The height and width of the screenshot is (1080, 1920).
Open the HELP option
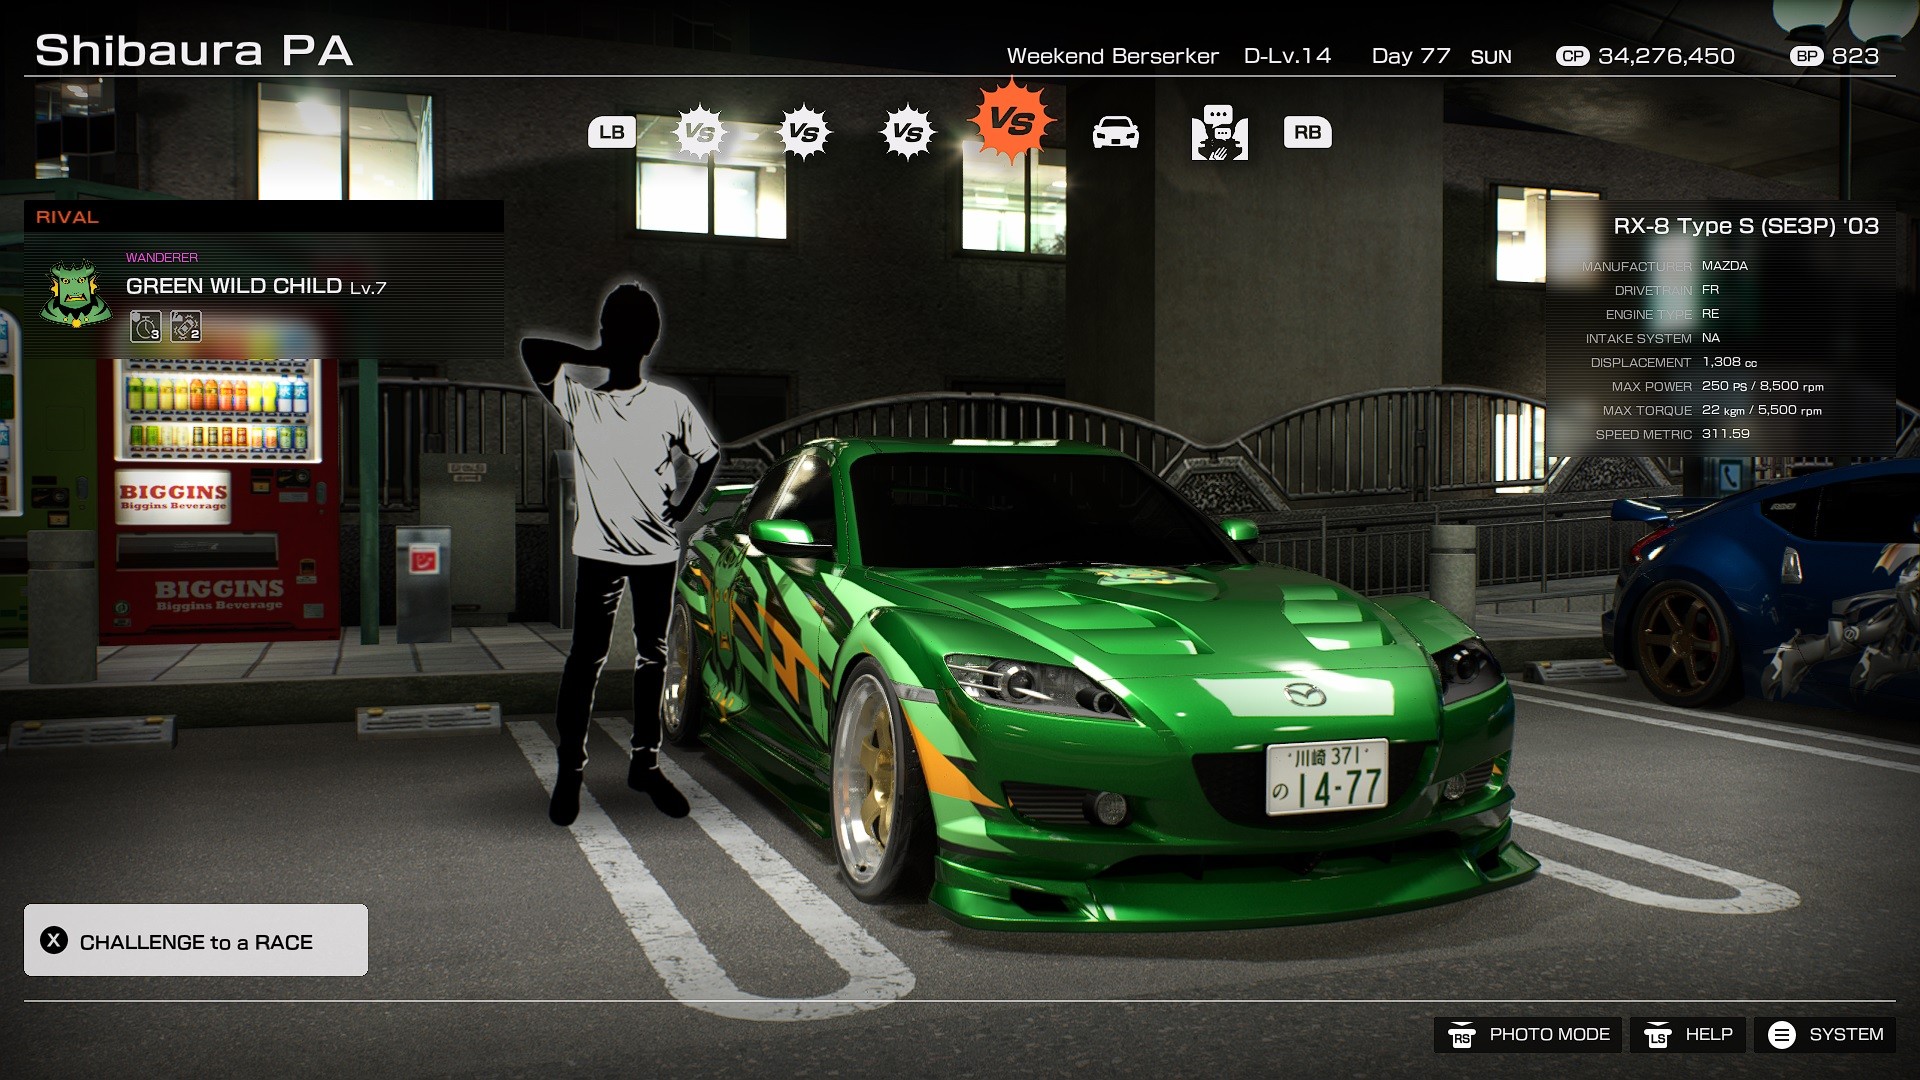click(1688, 1035)
